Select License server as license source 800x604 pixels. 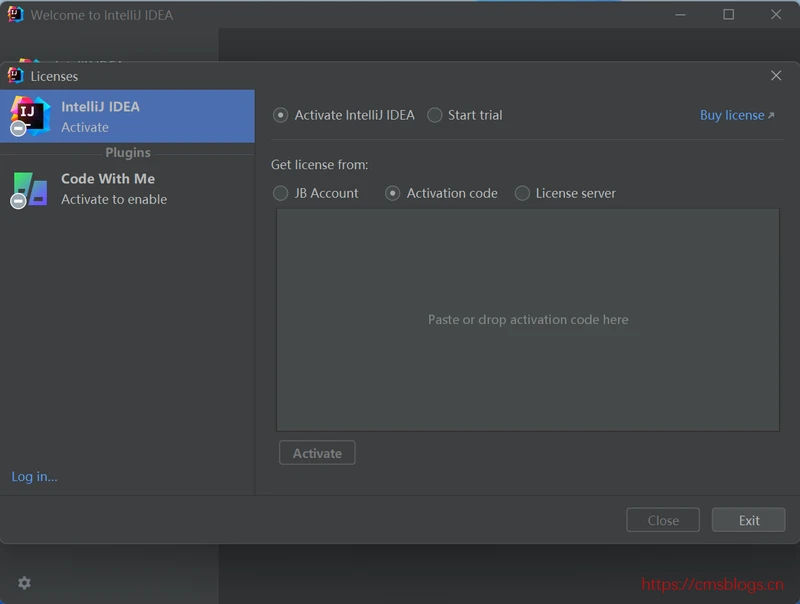(522, 193)
